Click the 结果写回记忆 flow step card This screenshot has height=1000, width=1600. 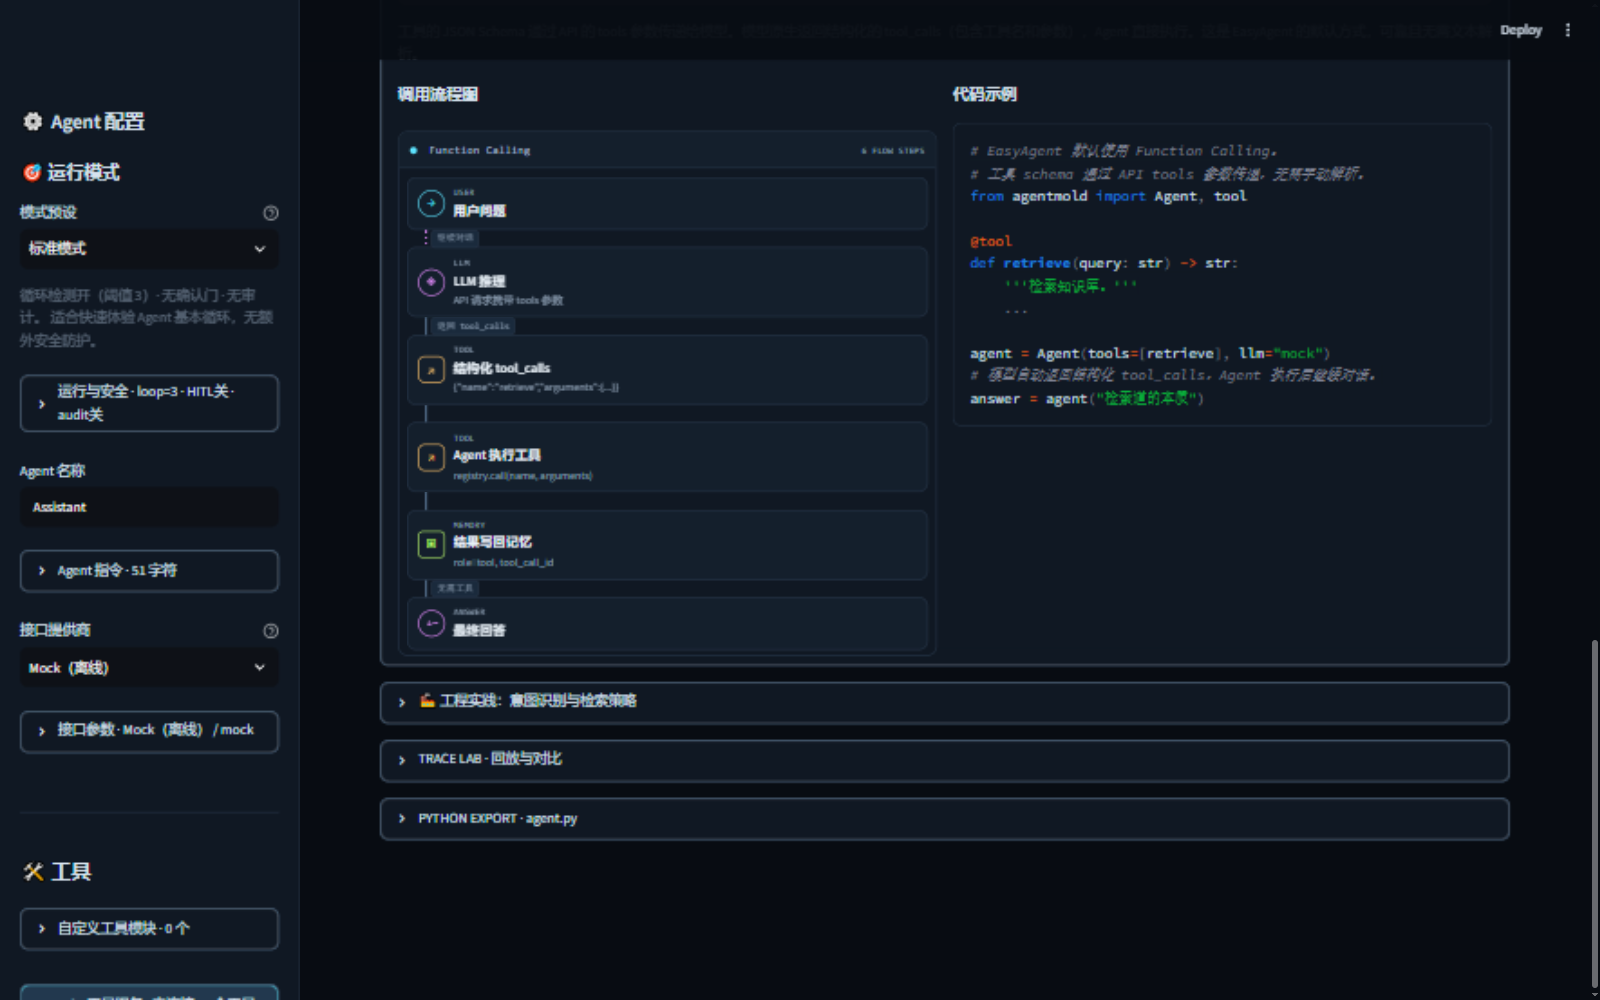(x=667, y=545)
